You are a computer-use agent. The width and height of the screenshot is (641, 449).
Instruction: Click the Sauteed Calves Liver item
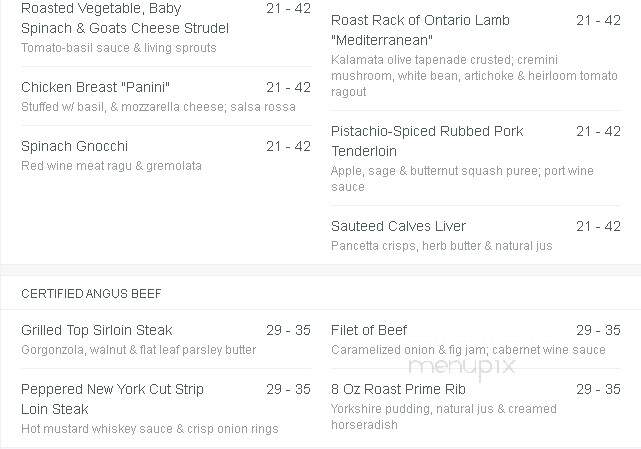[398, 226]
